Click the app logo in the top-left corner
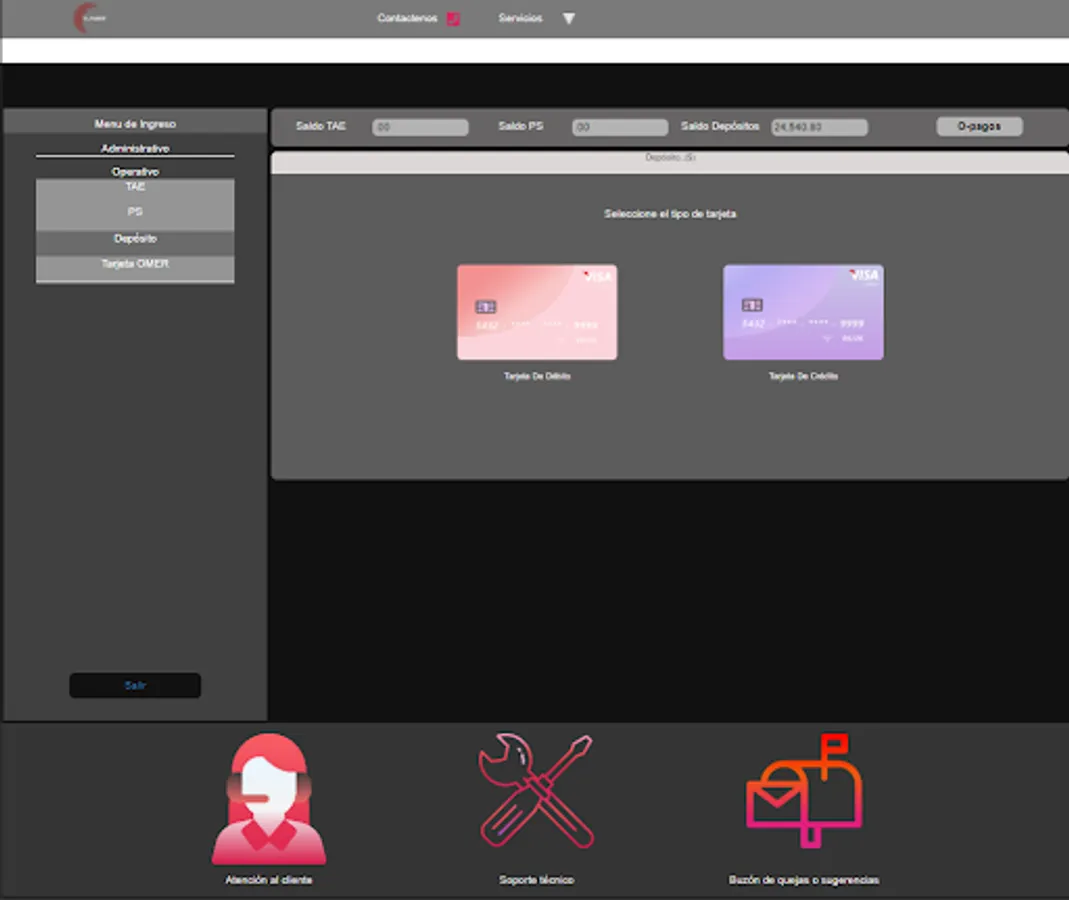 point(91,19)
